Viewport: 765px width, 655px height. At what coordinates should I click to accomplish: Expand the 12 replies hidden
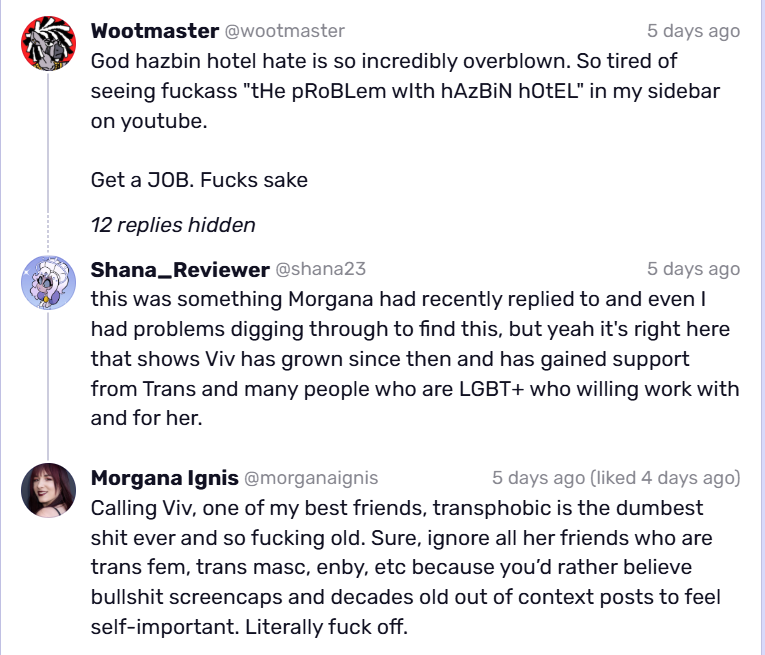(x=173, y=225)
